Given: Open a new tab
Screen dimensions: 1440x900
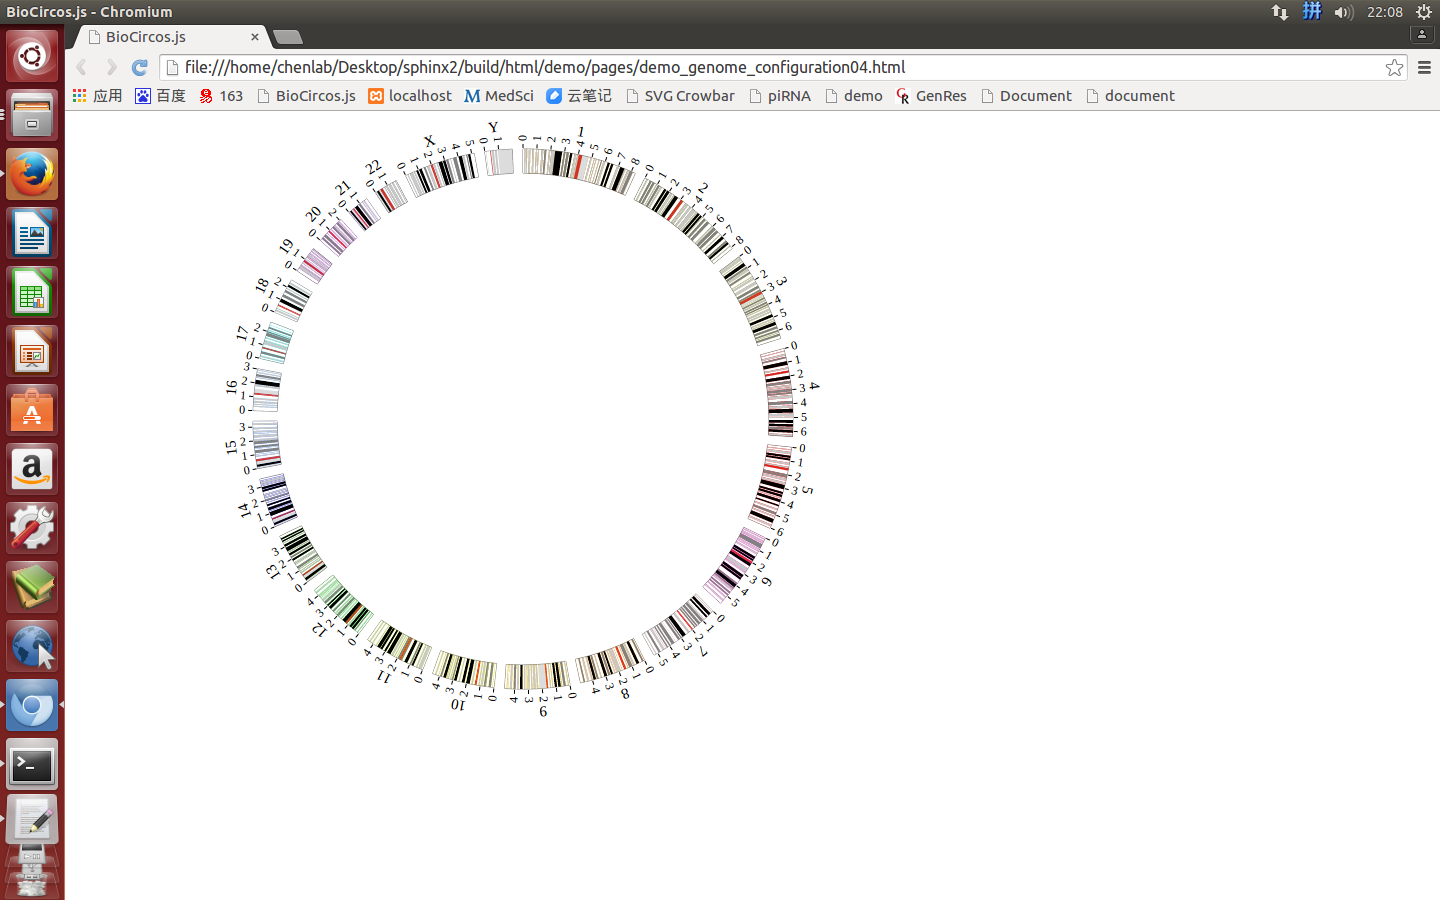Looking at the screenshot, I should point(288,37).
